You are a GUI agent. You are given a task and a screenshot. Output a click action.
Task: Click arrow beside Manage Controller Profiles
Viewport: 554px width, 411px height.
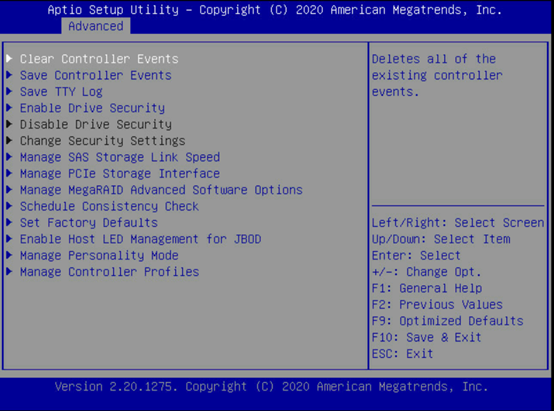point(10,271)
